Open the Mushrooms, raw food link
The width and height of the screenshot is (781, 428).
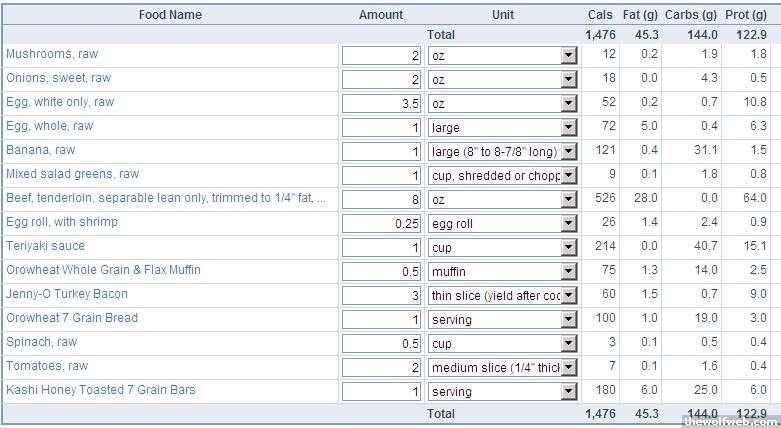tap(52, 54)
